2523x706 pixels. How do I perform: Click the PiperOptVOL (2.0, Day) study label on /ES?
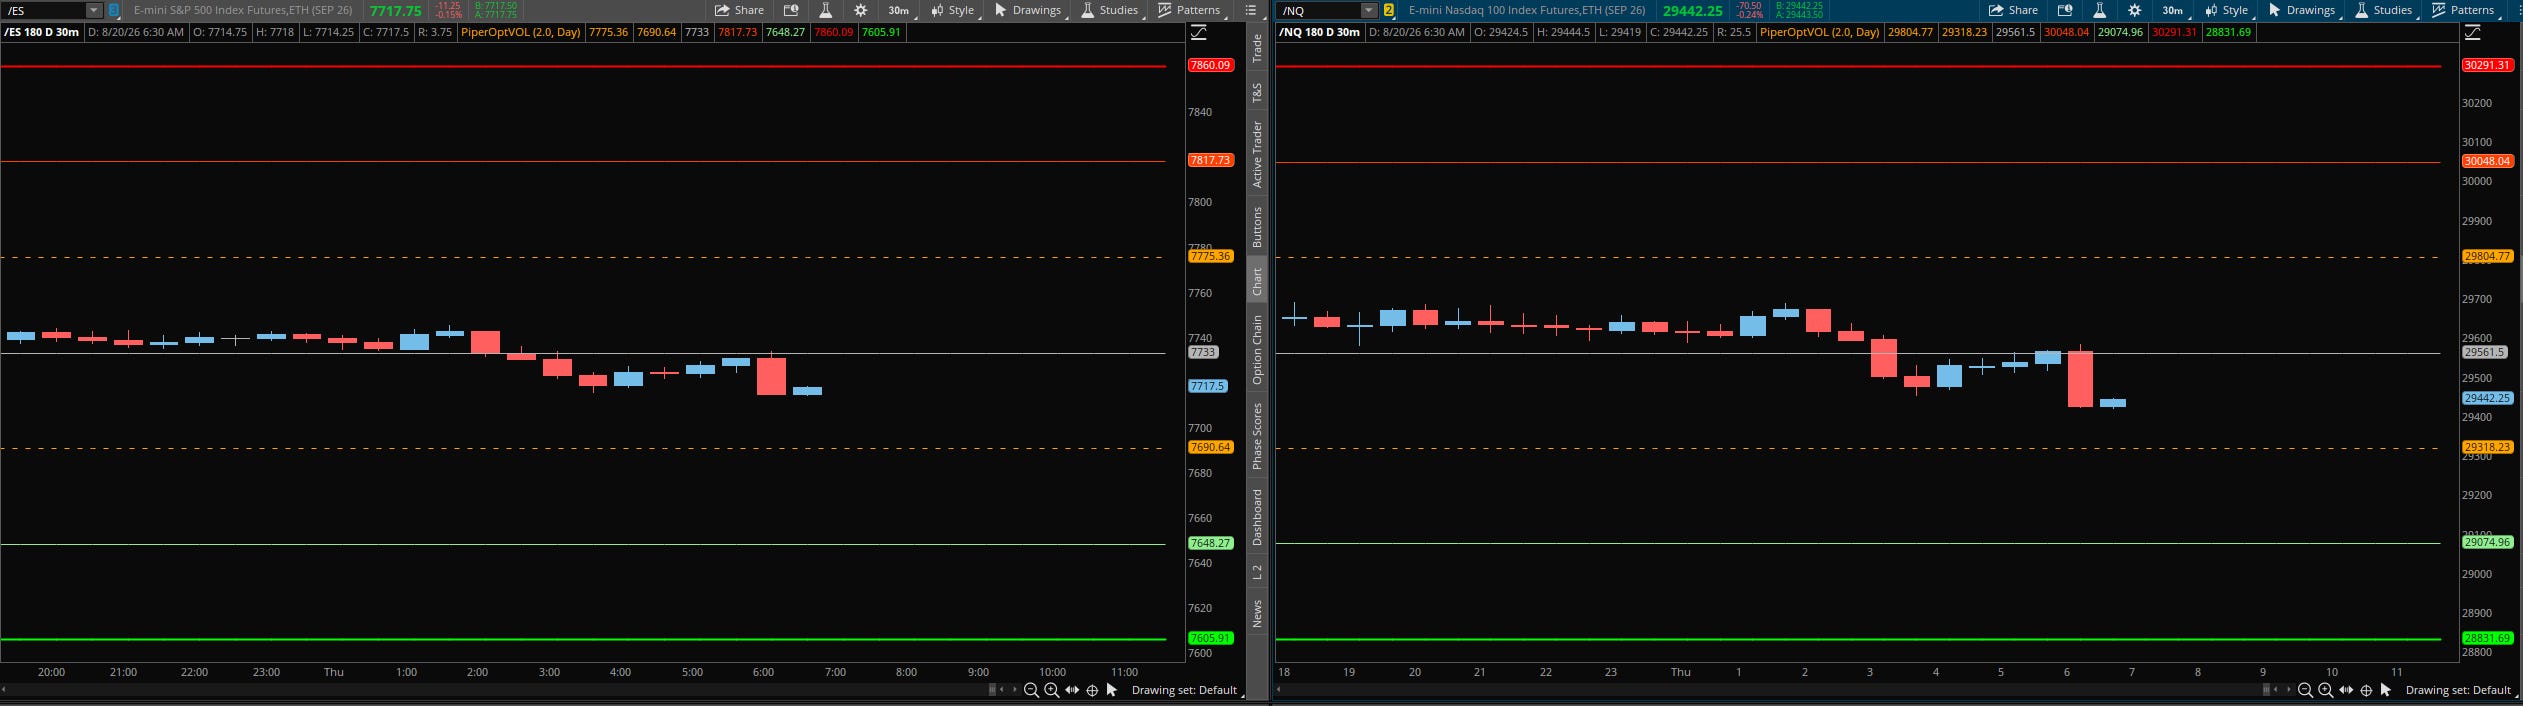click(520, 32)
